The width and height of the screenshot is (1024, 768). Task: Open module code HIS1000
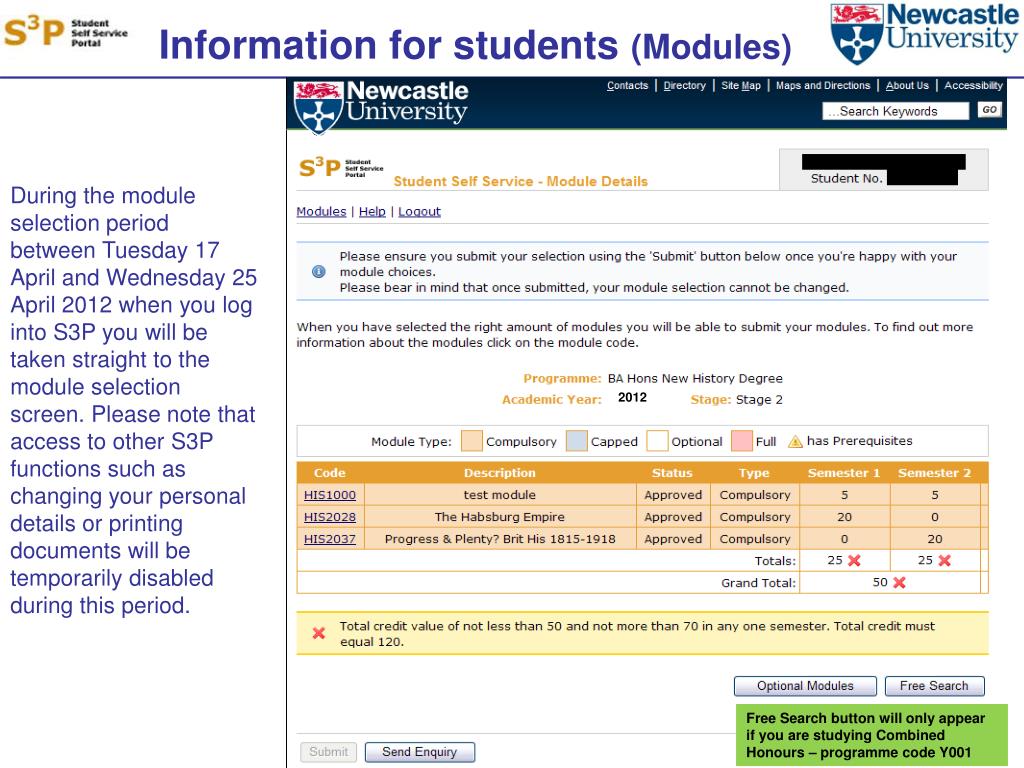(x=330, y=495)
